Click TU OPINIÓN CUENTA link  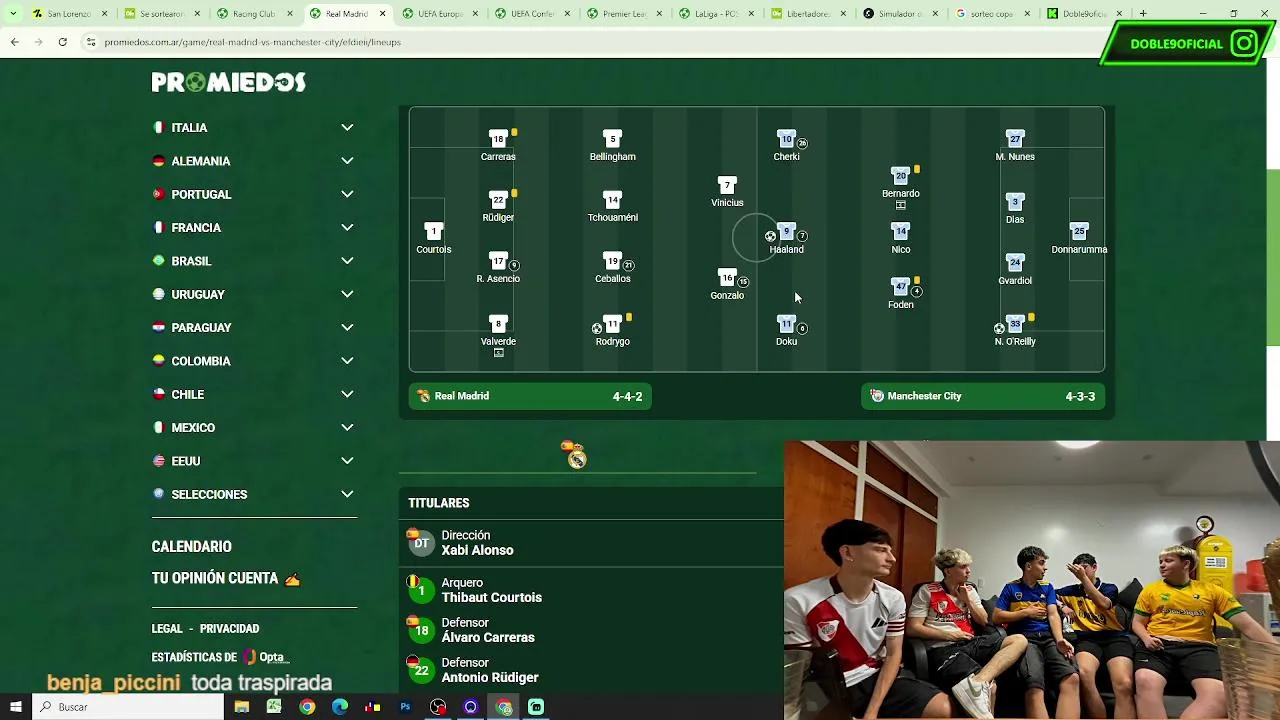[226, 578]
